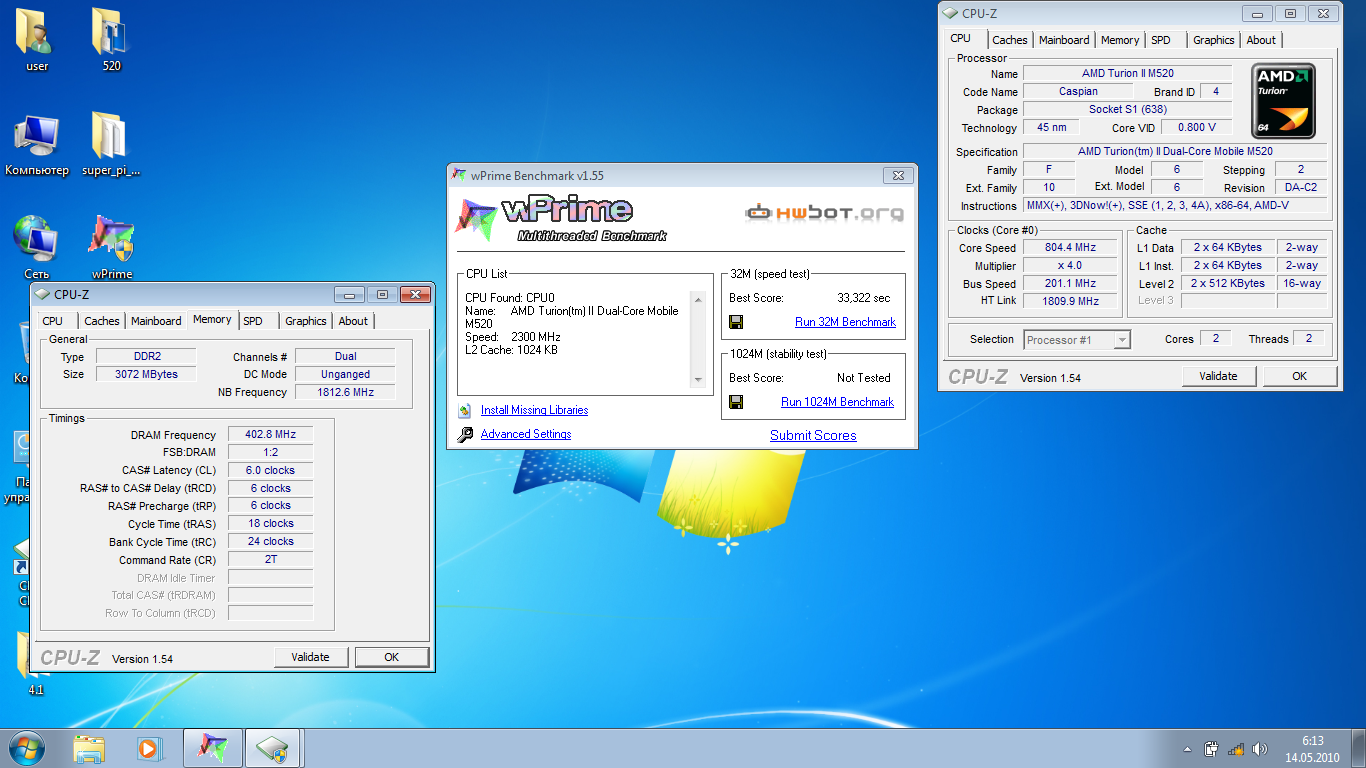Click the CPU List scrollbar up arrow
Screen dimensions: 1366x768
(x=698, y=299)
